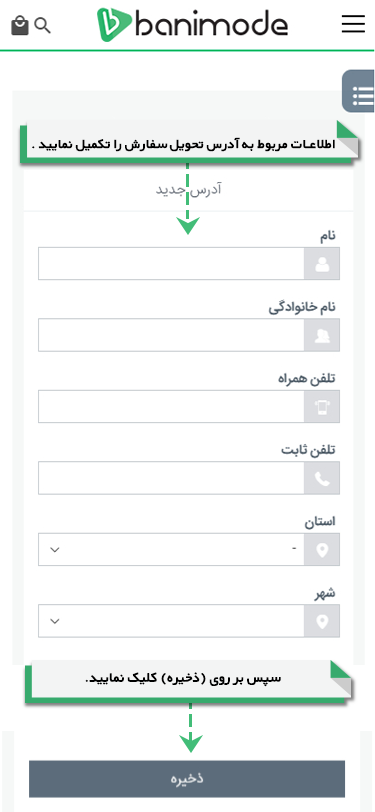Focus the نام first name field
The image size is (375, 812).
pos(171,264)
